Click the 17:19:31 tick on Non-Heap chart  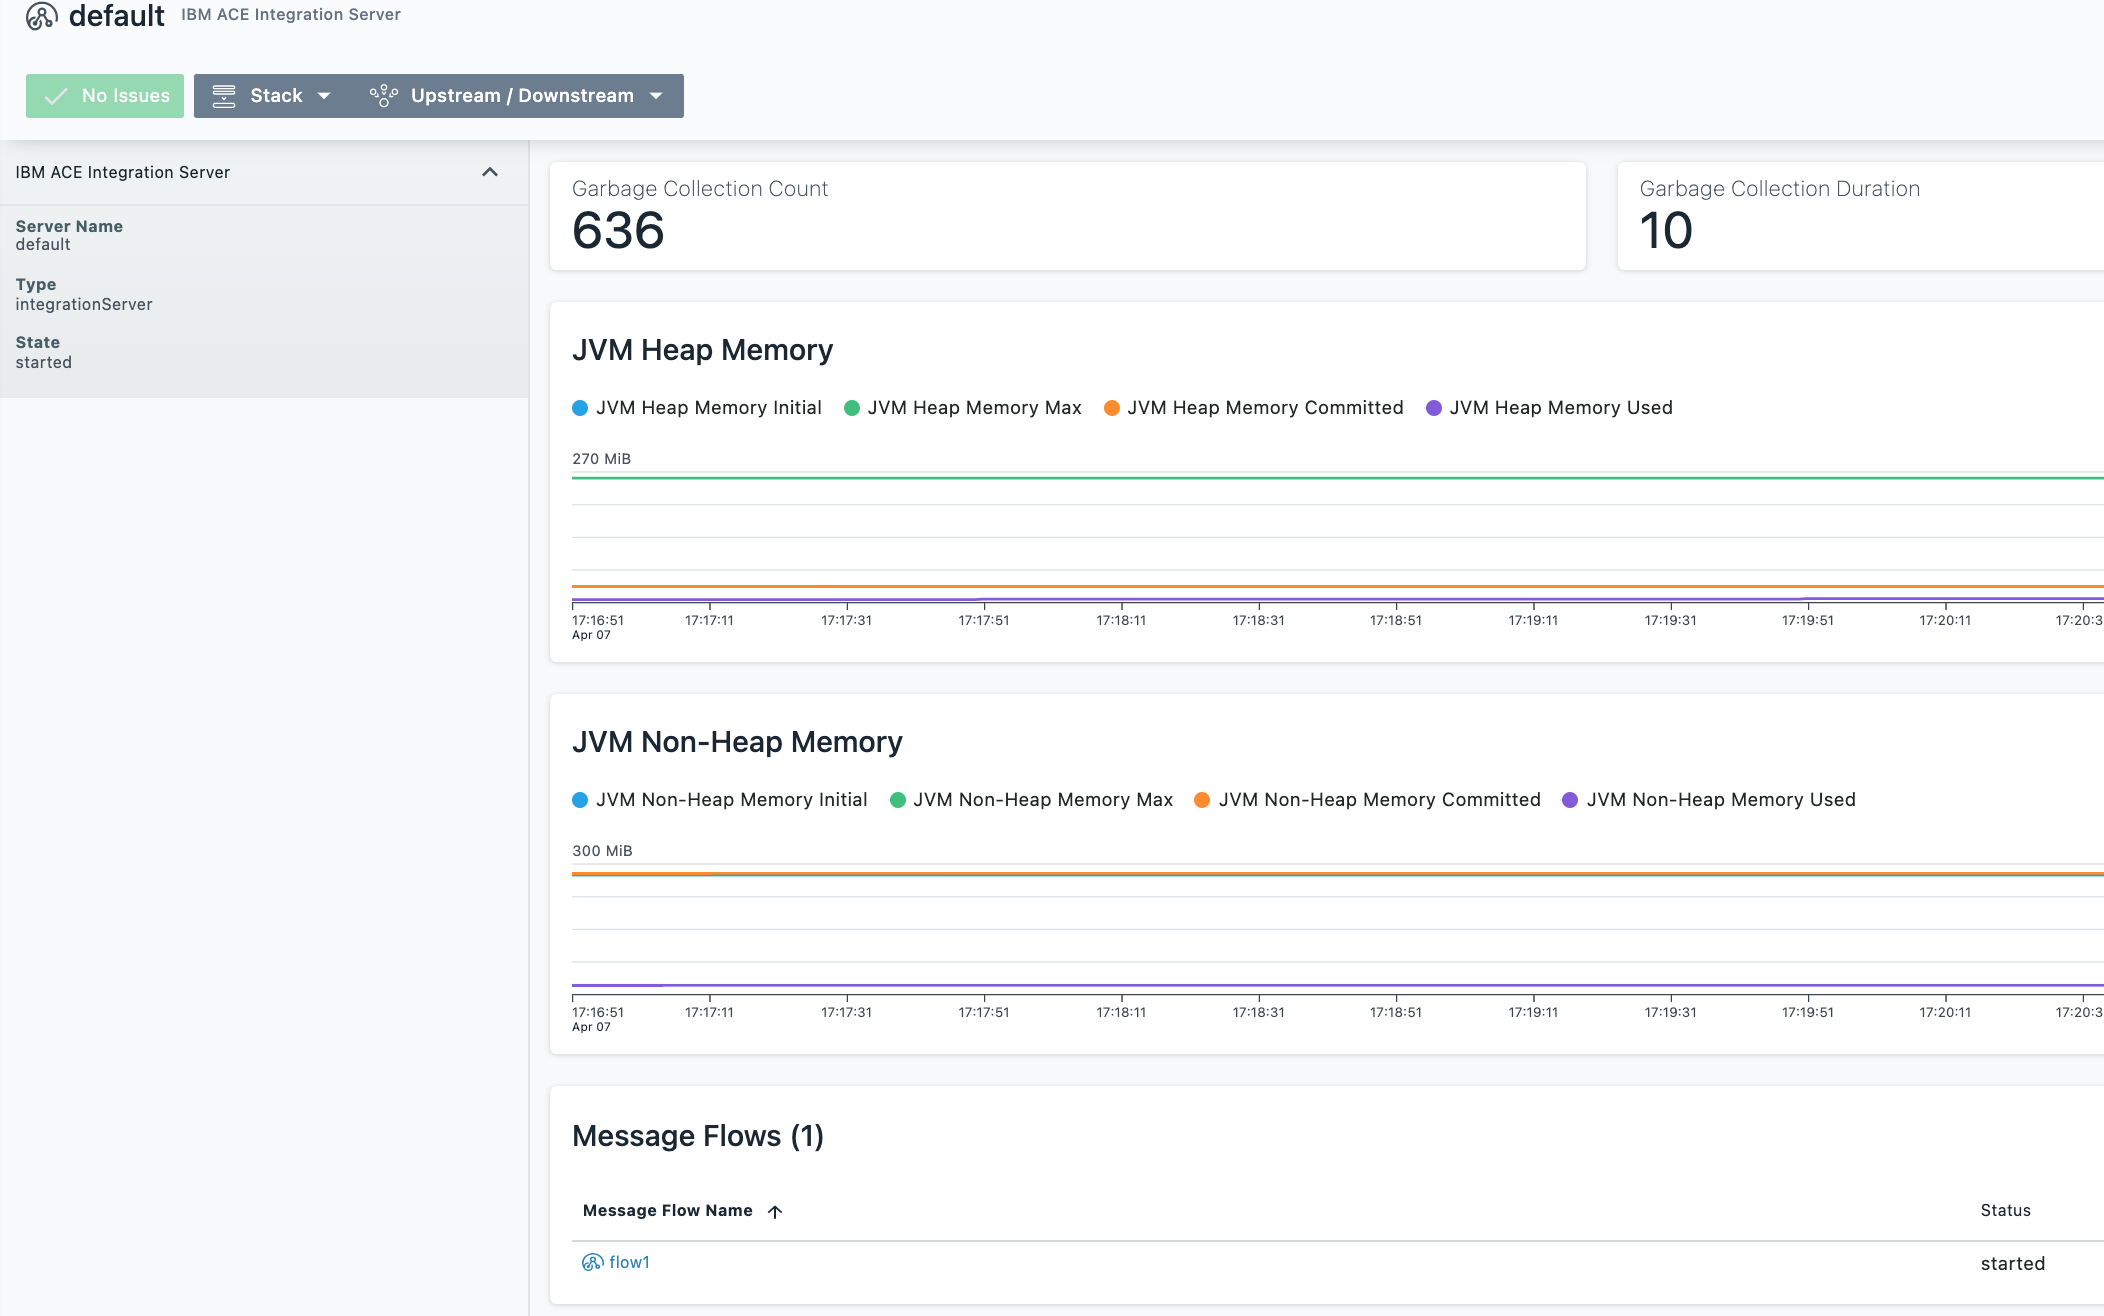[1670, 1013]
